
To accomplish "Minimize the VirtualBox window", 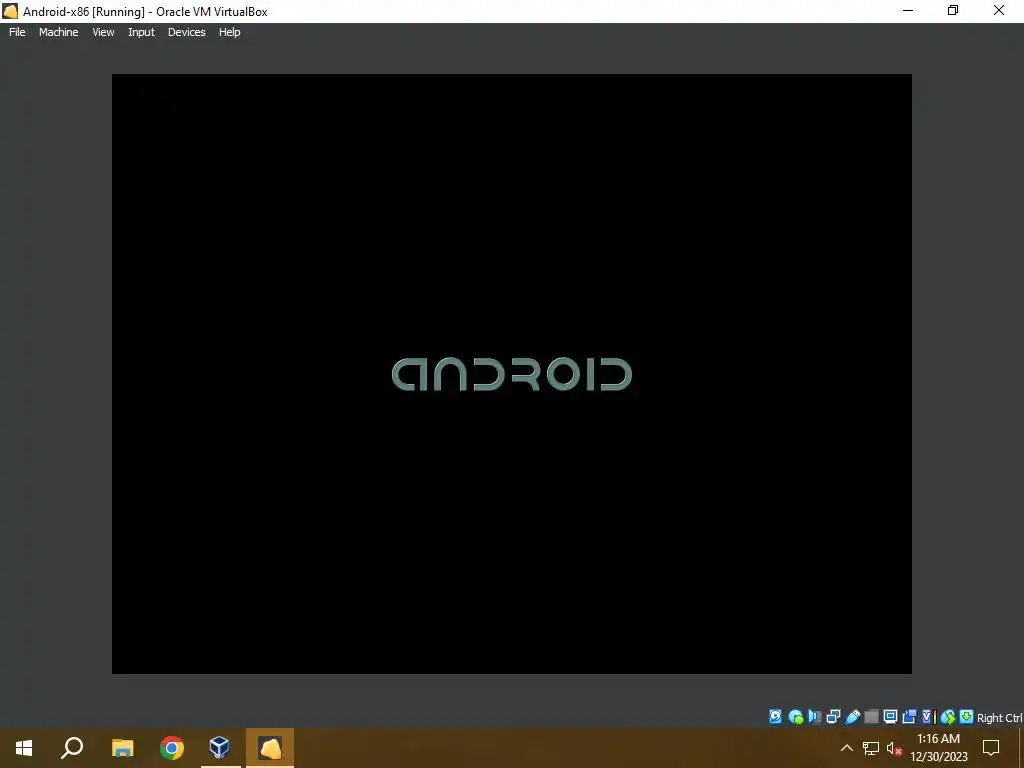I will [x=908, y=11].
